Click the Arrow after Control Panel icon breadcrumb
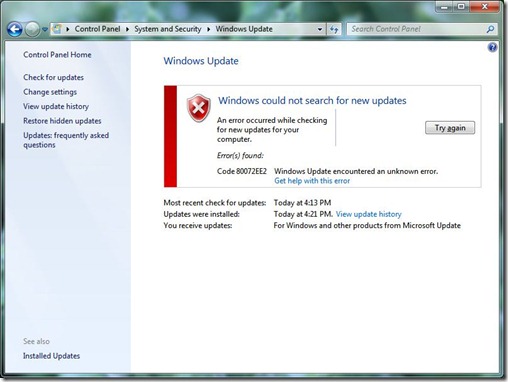508x382 pixels. pos(68,29)
